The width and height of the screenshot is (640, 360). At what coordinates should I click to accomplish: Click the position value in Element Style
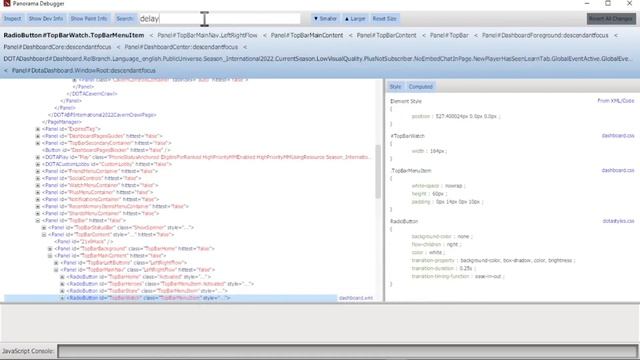(x=466, y=116)
